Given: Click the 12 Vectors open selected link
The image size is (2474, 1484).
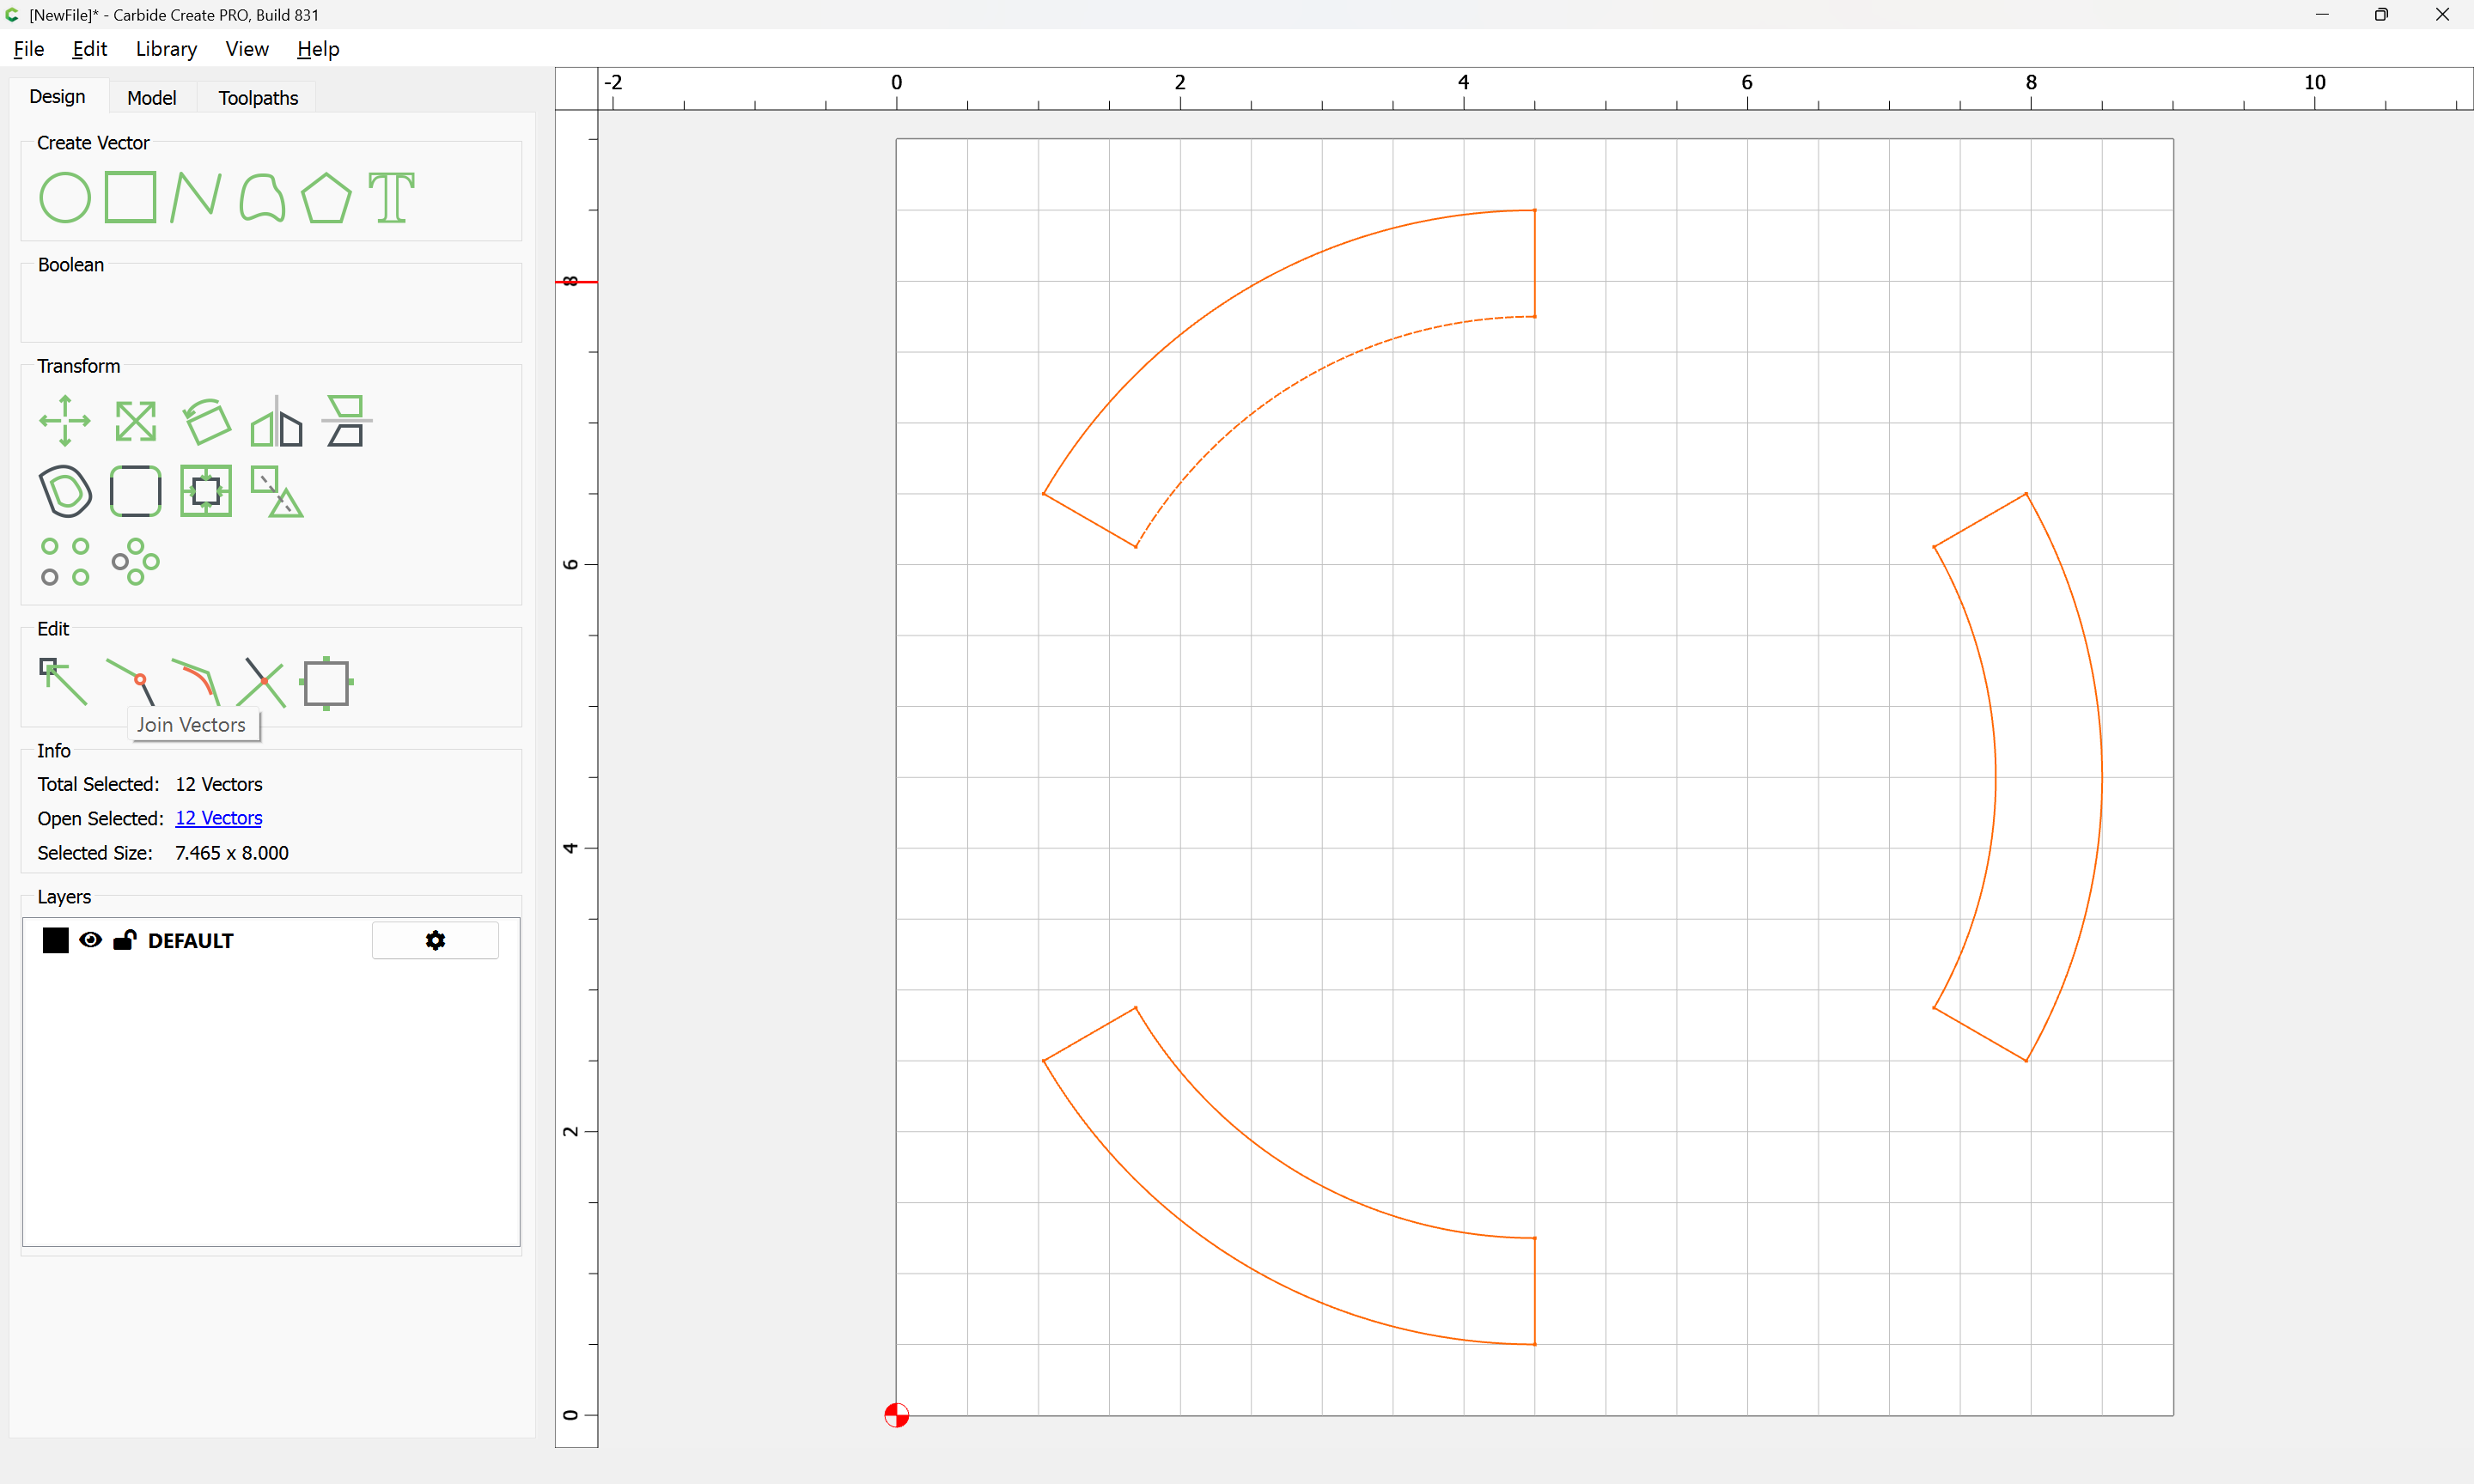Looking at the screenshot, I should click(x=218, y=818).
